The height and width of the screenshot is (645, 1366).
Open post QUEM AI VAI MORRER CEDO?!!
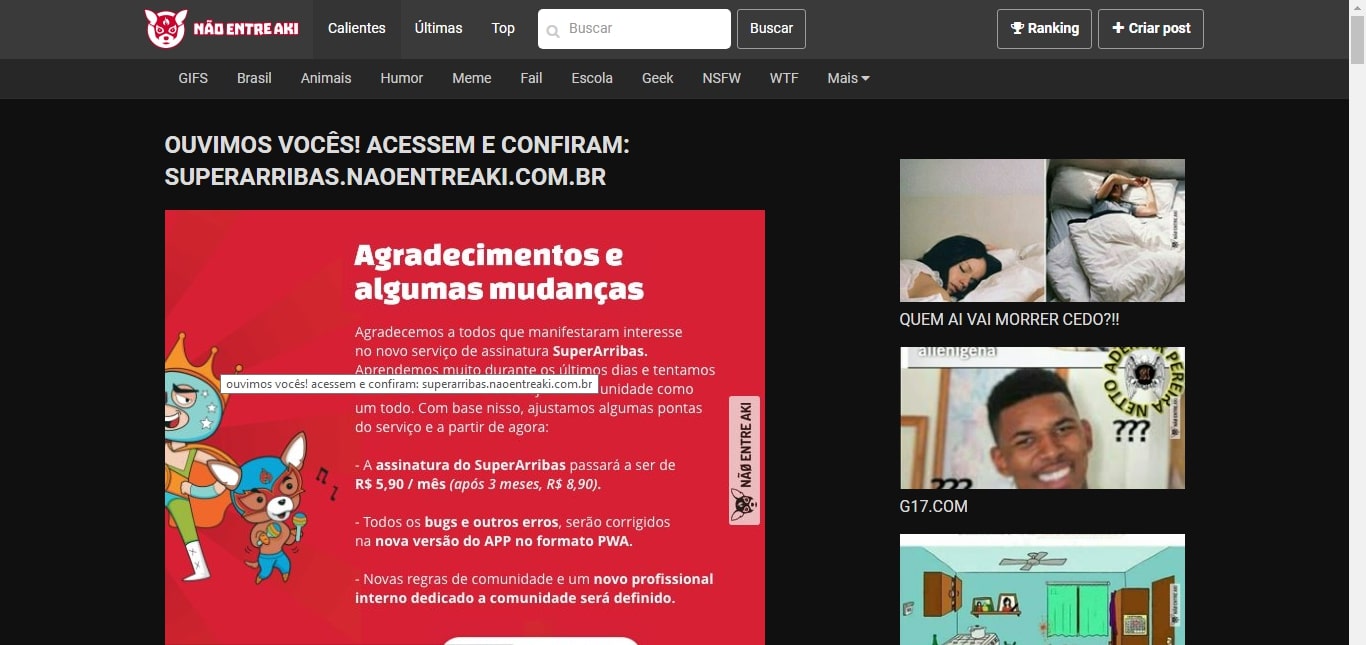(1009, 319)
